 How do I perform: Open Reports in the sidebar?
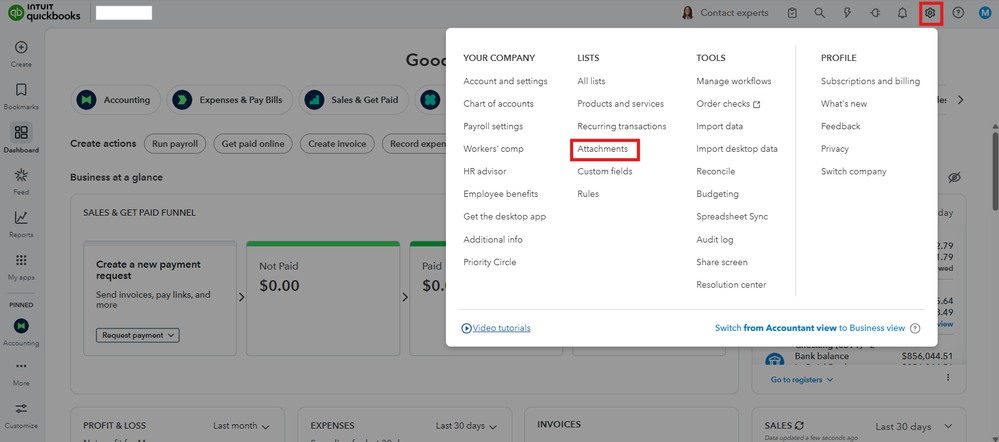tap(21, 224)
